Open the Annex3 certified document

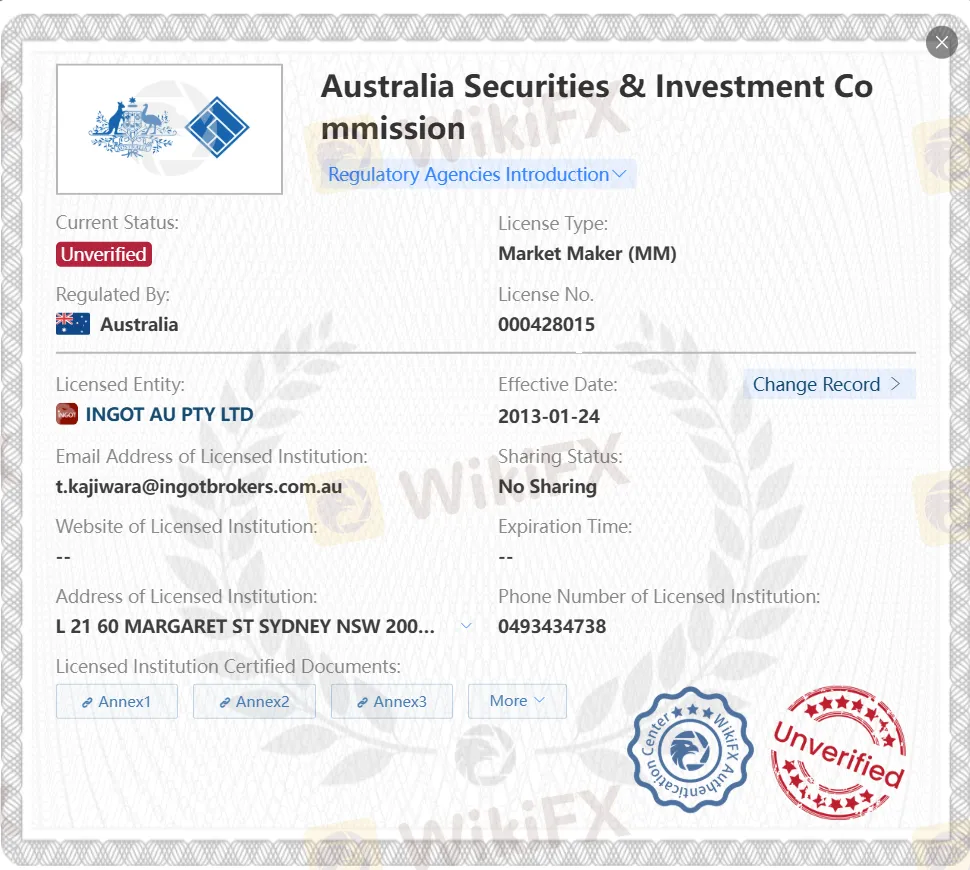coord(391,701)
